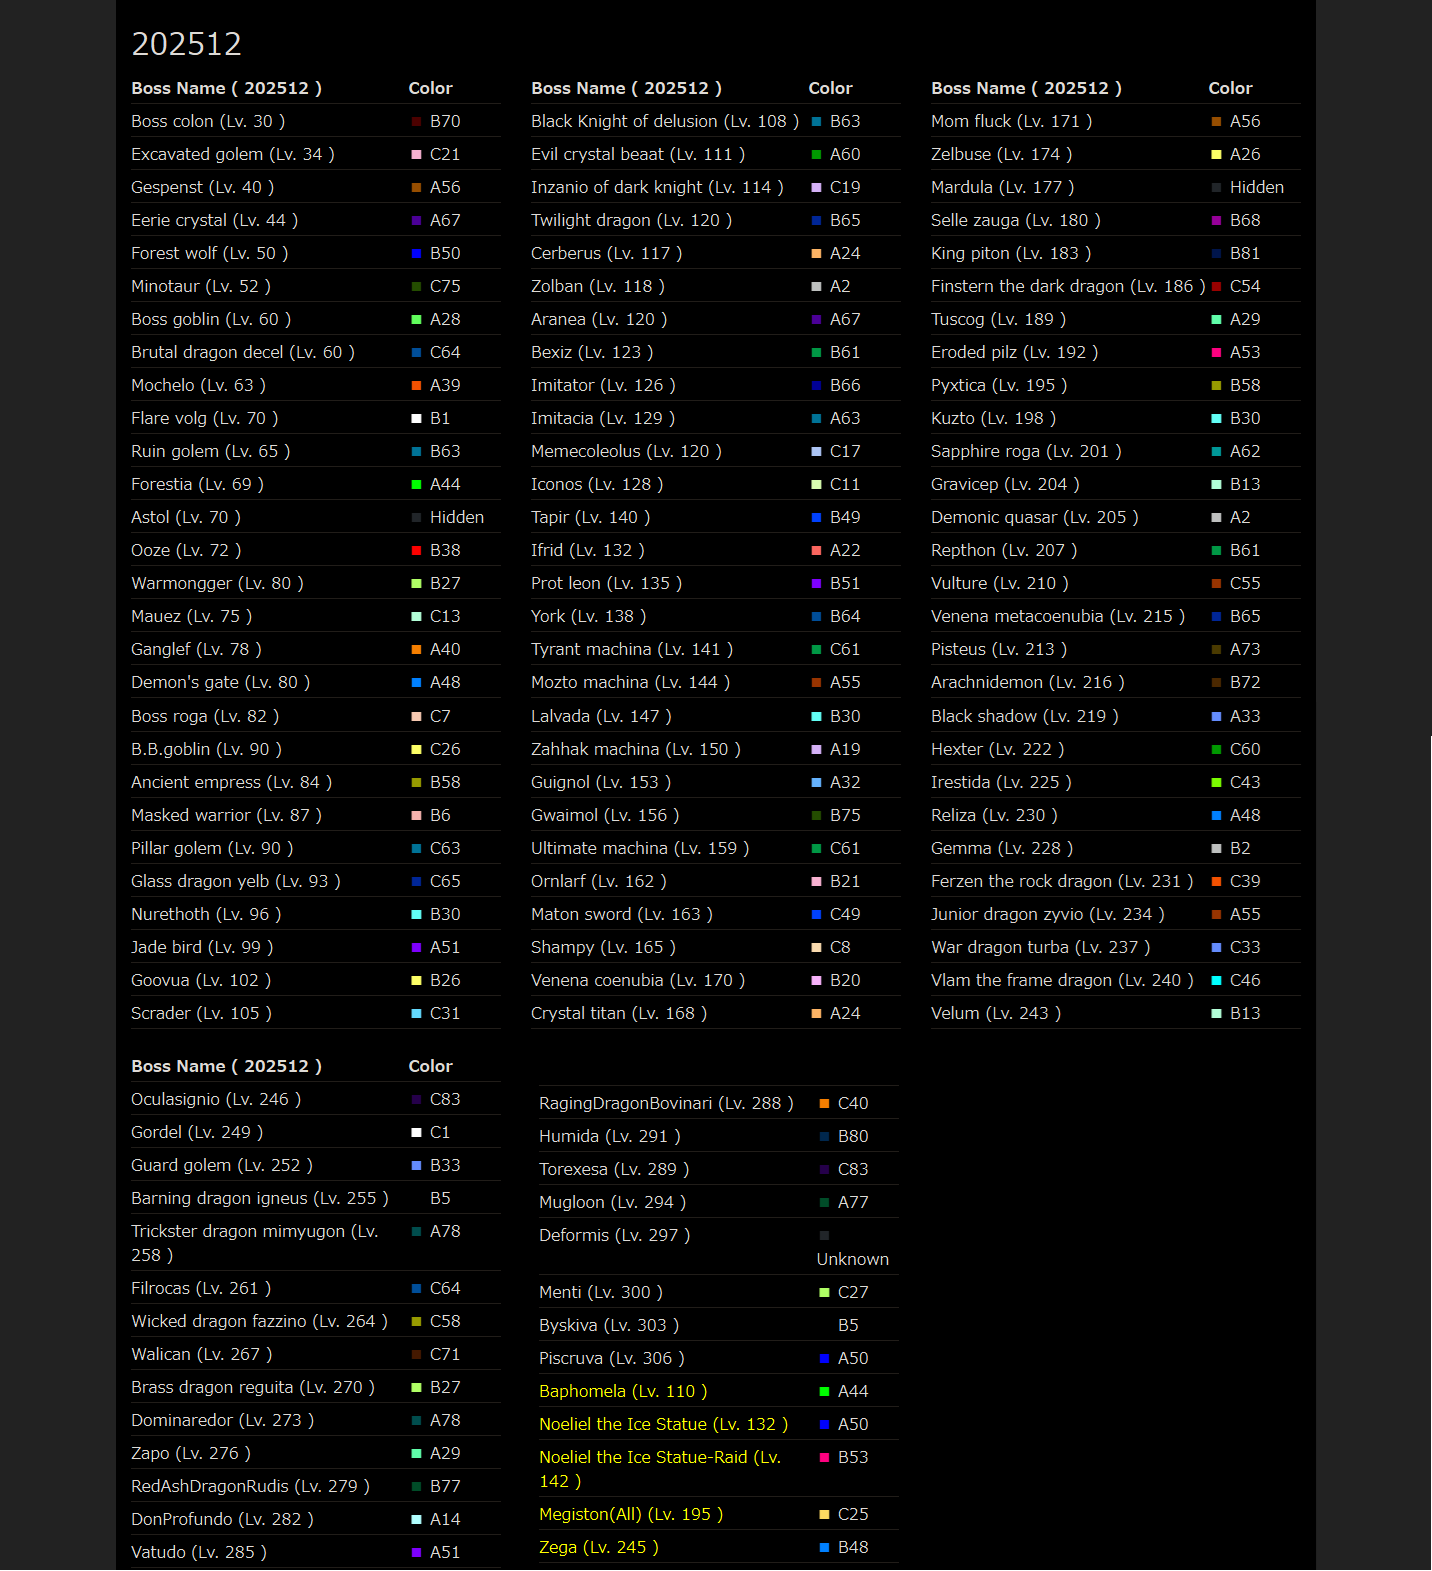The width and height of the screenshot is (1432, 1571).
Task: Open the Sapphire roga (Lv. 201) link
Action: [1026, 451]
